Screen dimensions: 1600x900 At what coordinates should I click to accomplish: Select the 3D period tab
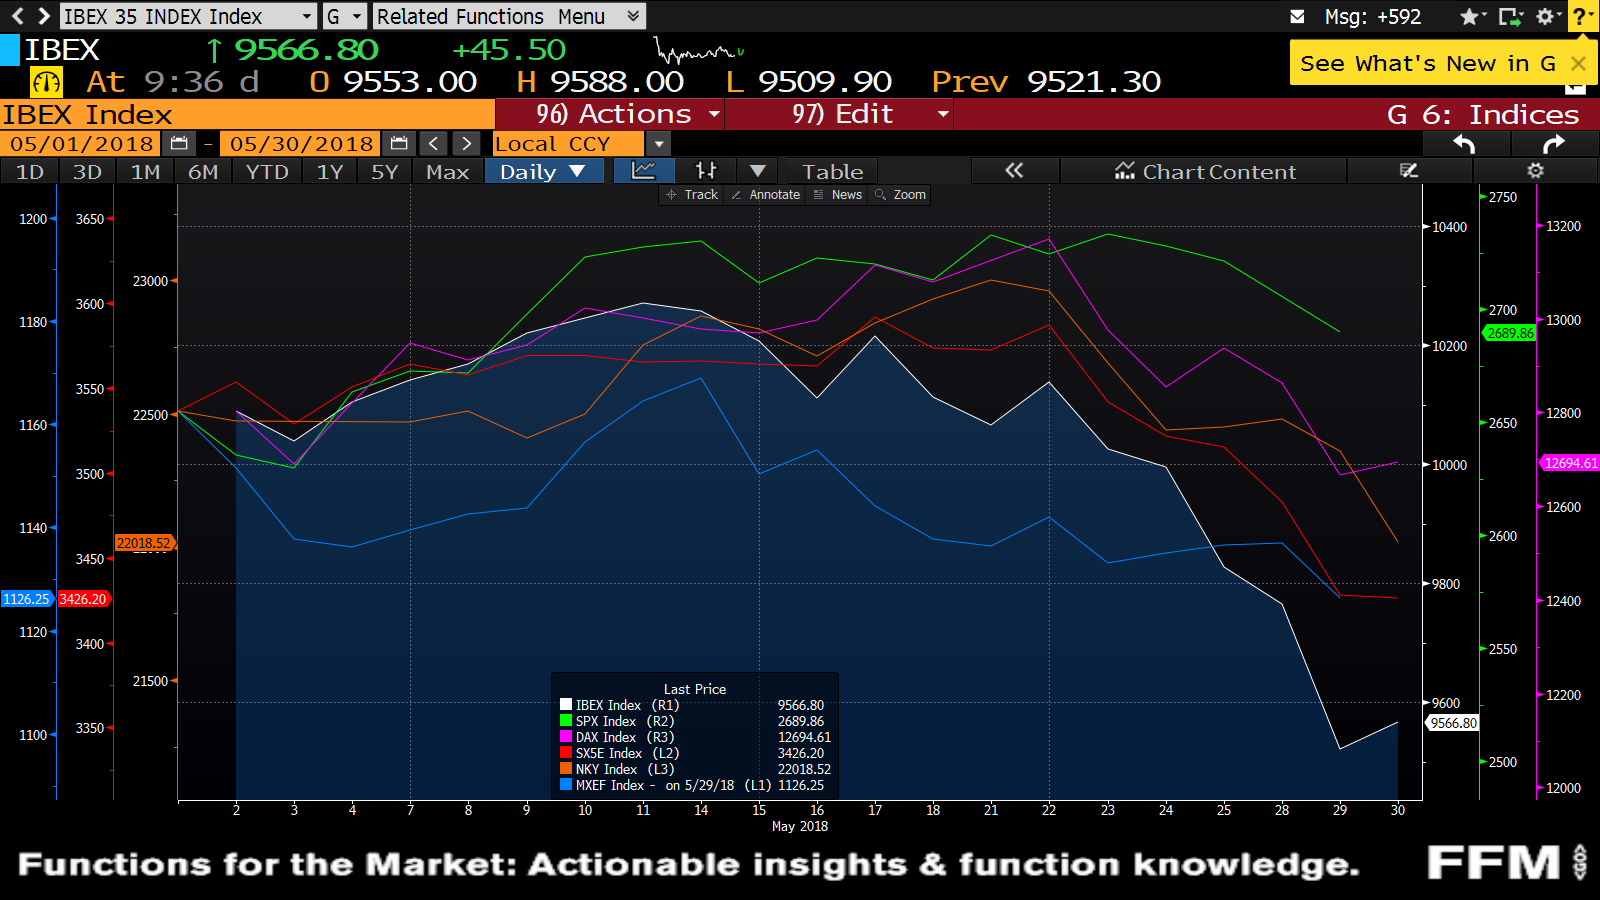(x=87, y=172)
